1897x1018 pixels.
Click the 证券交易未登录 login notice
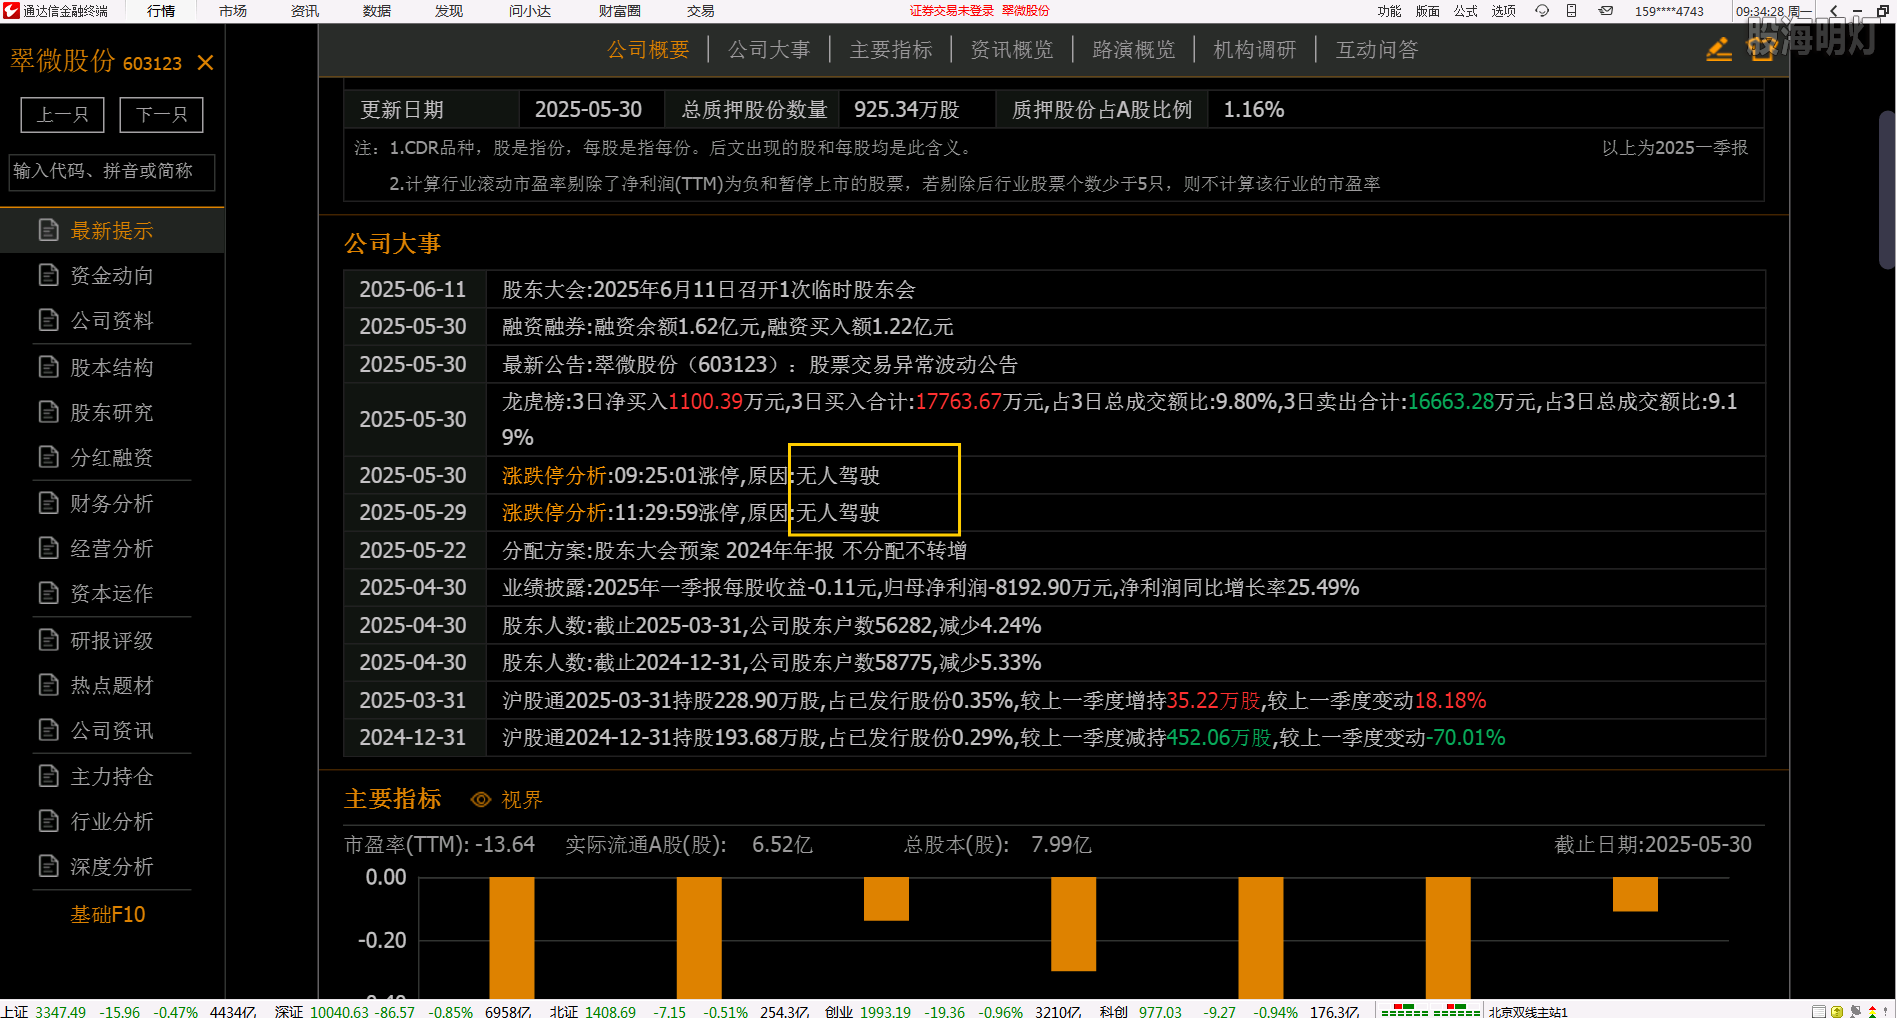click(951, 11)
